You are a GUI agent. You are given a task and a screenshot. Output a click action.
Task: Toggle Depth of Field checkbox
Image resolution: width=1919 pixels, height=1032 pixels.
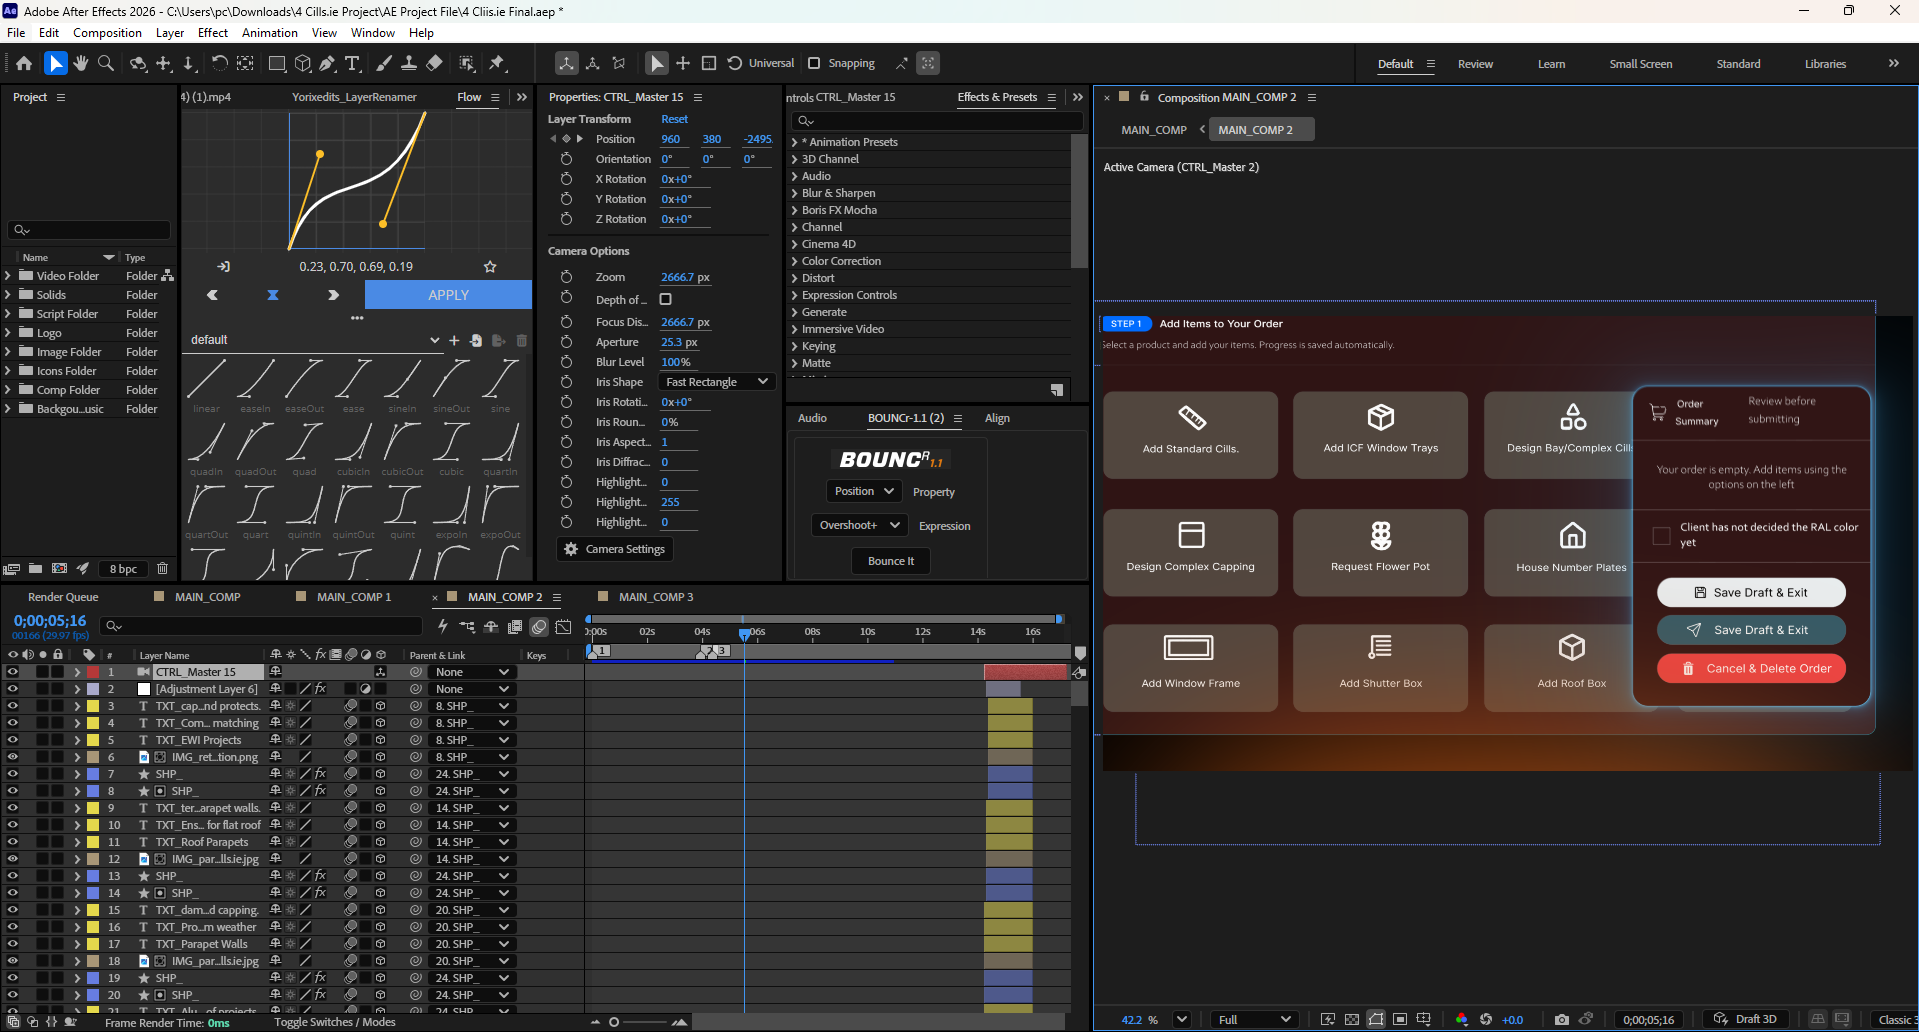[x=666, y=299]
